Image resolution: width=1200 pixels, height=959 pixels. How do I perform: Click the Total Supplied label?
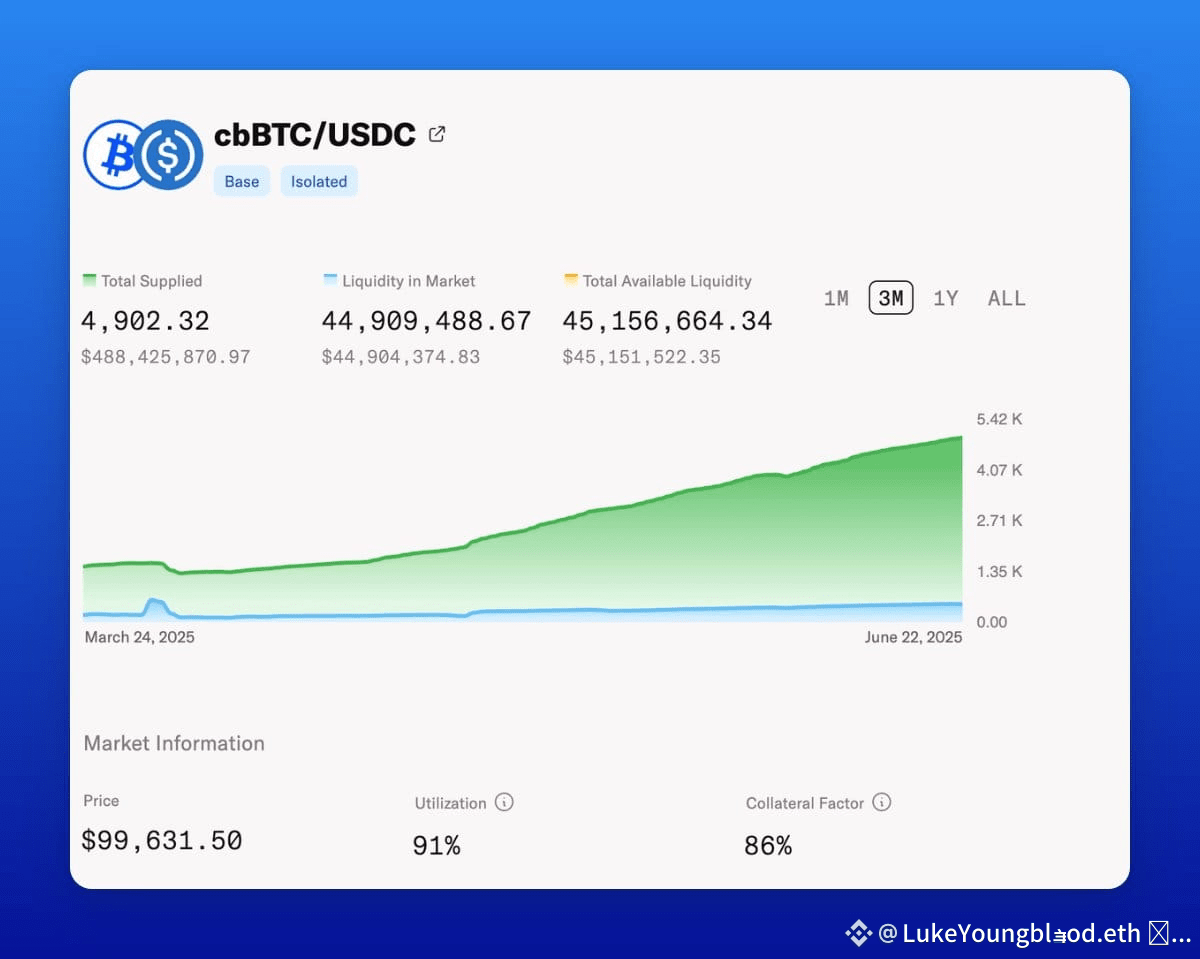[x=152, y=281]
